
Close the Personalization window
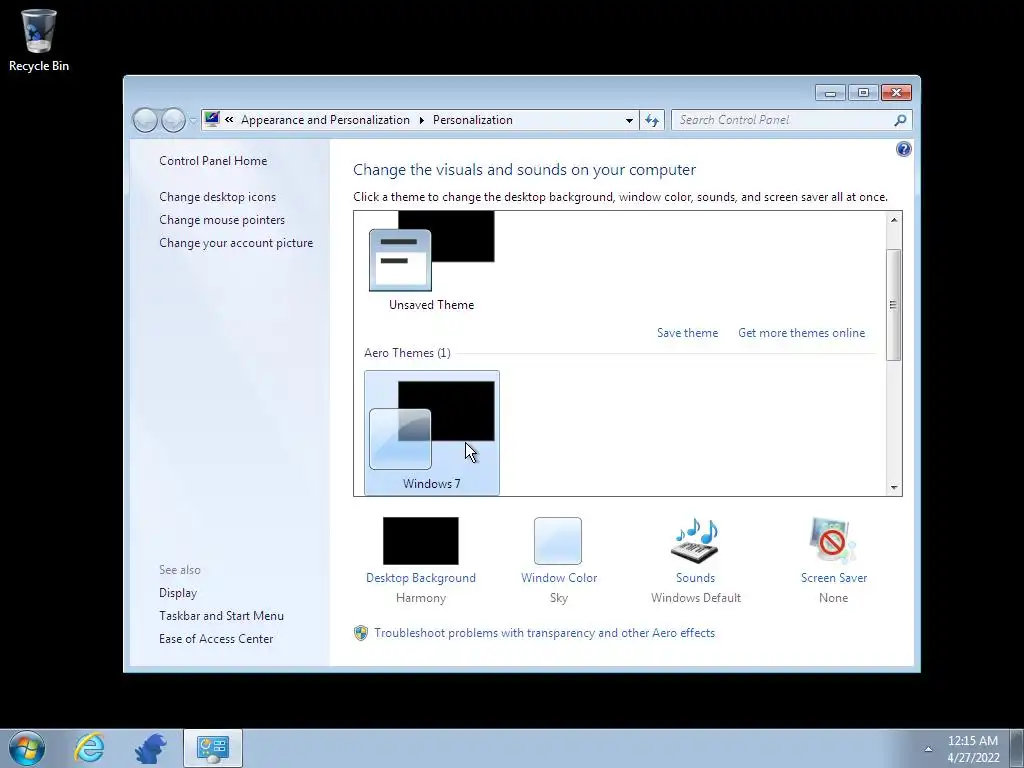896,93
